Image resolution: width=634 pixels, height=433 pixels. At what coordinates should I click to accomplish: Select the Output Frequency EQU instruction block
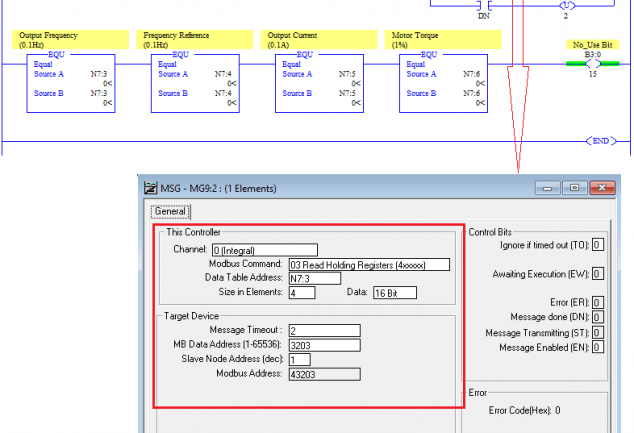[x=71, y=83]
